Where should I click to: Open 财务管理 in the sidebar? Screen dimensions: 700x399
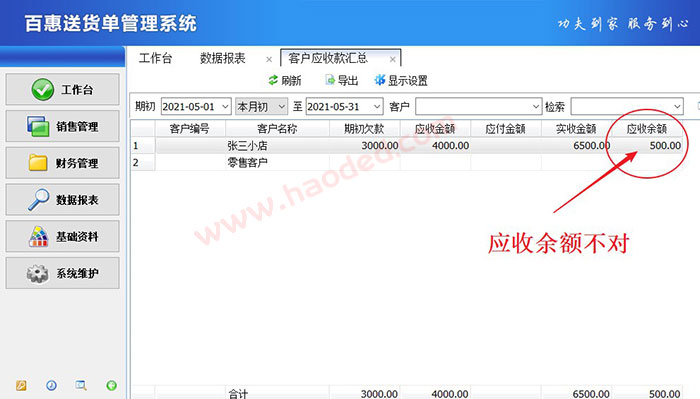tap(62, 163)
